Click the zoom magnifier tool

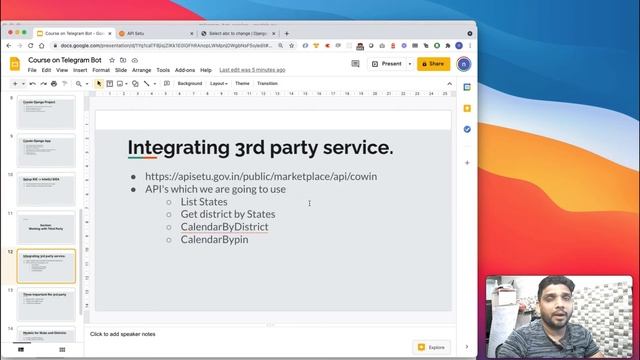[79, 84]
